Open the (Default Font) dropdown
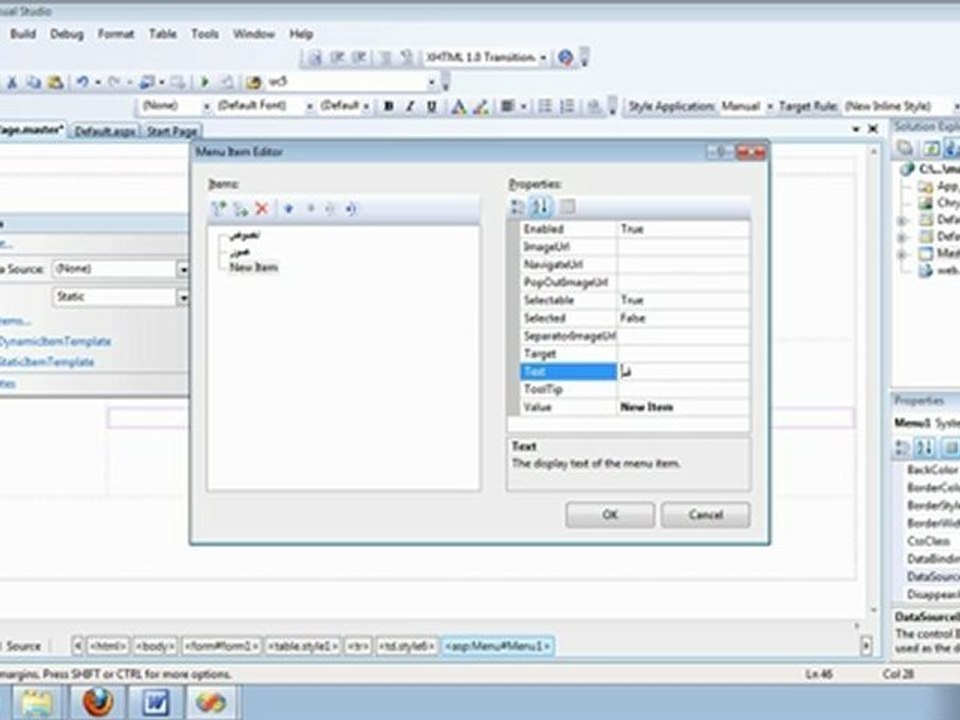 tap(310, 107)
